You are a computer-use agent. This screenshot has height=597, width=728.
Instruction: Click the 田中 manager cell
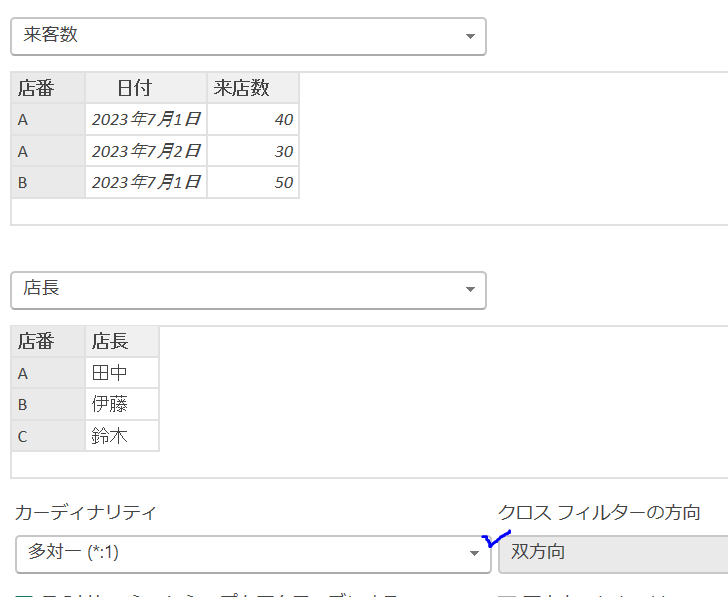[121, 373]
